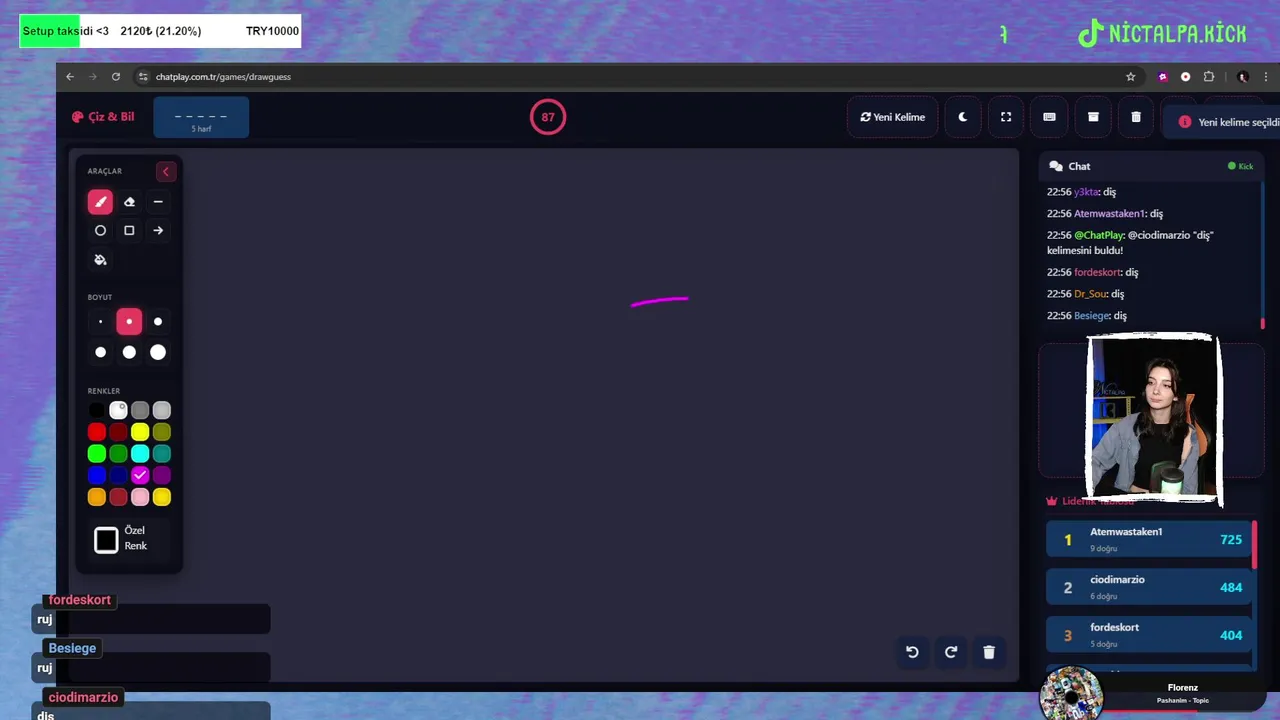Pick the light gray color swatch
This screenshot has width=1280, height=720.
click(162, 410)
